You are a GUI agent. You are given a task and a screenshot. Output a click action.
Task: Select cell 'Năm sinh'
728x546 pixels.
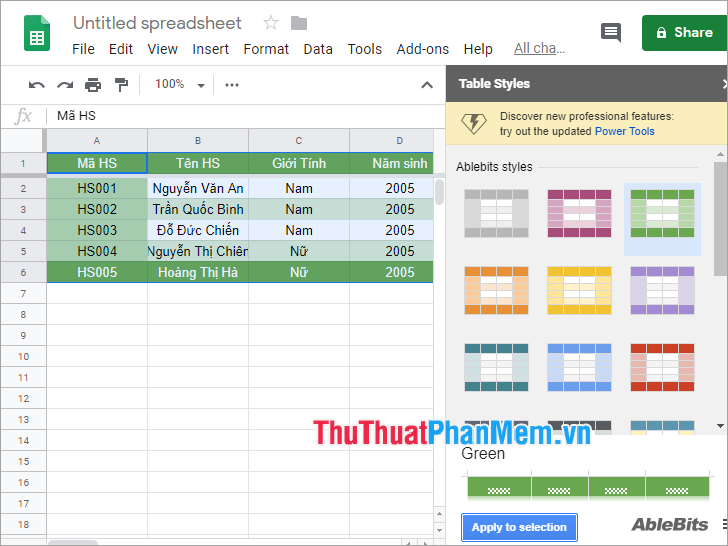(x=391, y=163)
